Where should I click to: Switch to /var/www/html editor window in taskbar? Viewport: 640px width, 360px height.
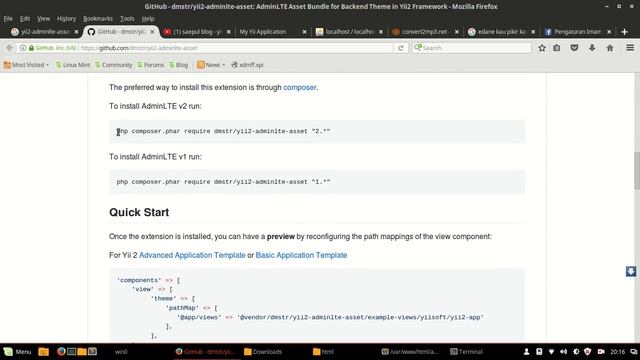(410, 351)
